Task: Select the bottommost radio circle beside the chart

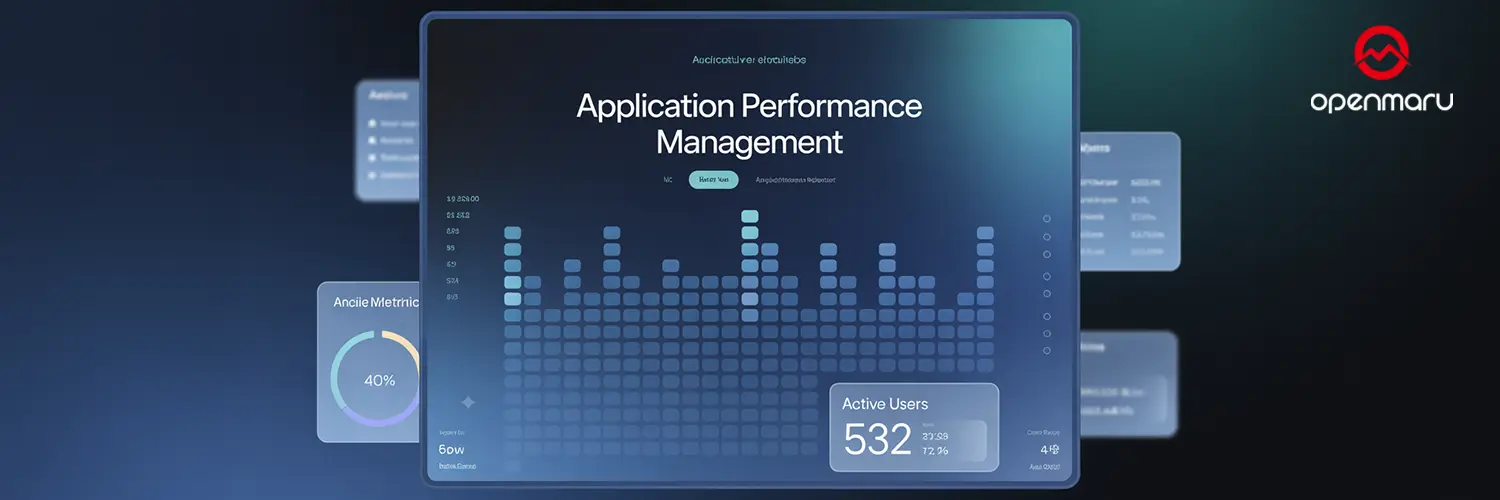Action: tap(1047, 351)
